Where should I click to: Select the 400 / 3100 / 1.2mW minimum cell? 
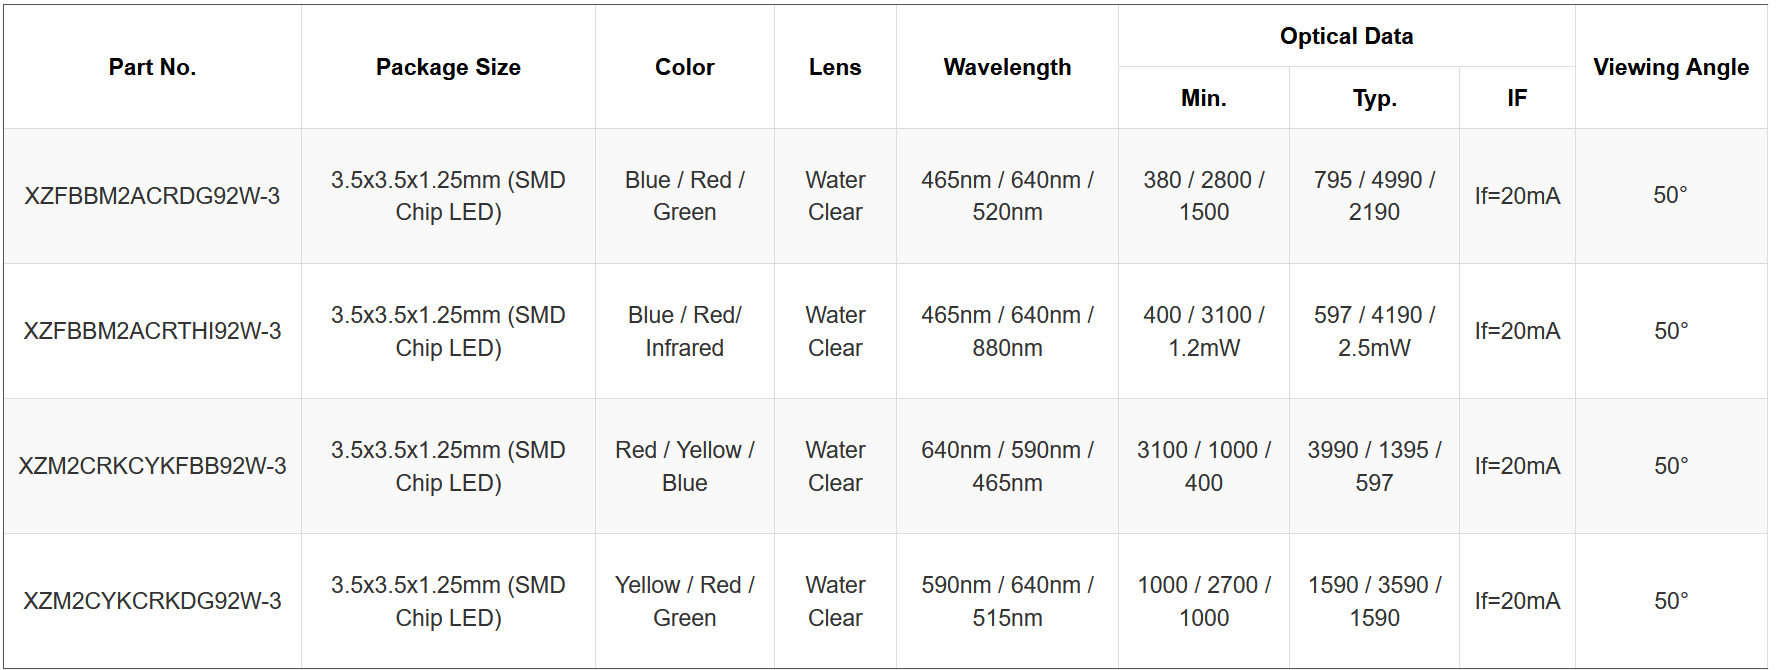1203,331
